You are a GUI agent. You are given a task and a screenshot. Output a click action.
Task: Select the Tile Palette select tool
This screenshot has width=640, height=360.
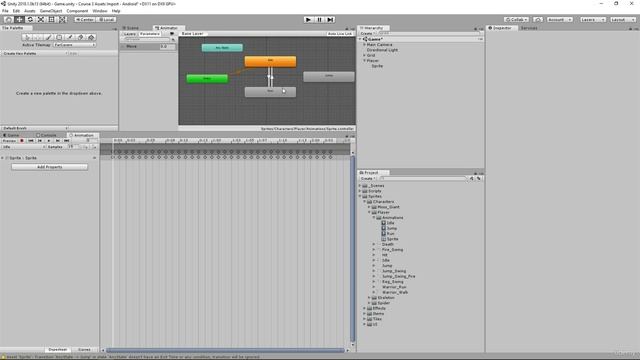[x=27, y=37]
